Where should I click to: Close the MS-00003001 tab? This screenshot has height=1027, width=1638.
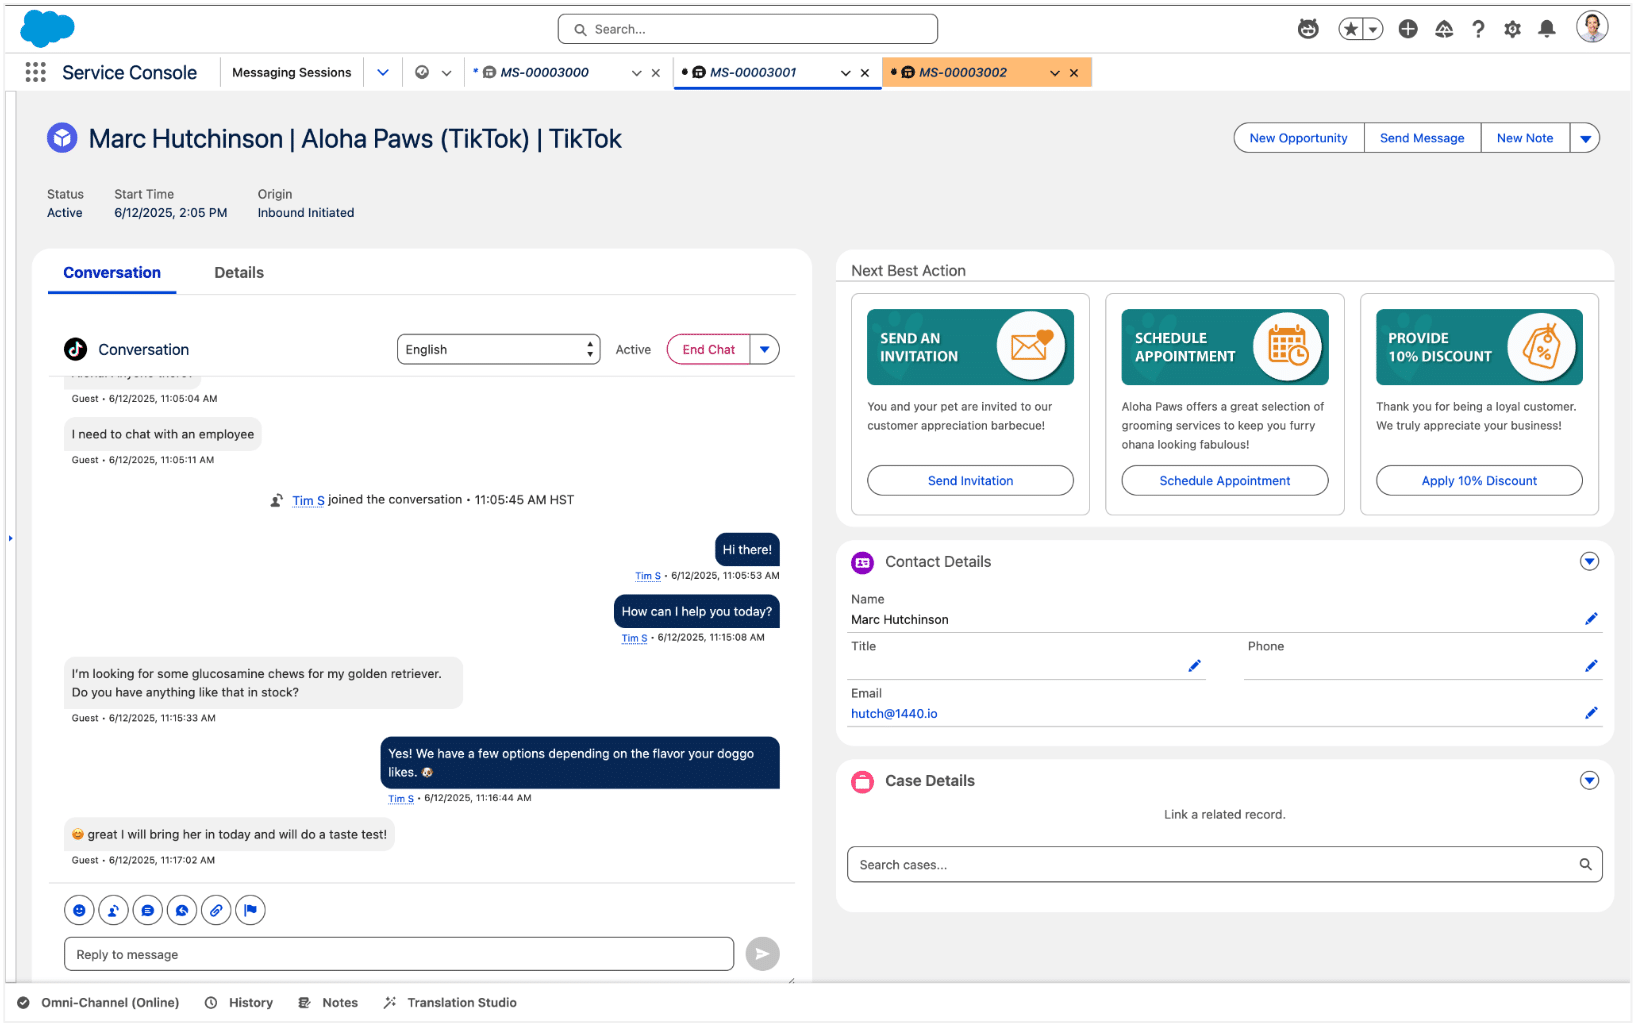(x=865, y=73)
